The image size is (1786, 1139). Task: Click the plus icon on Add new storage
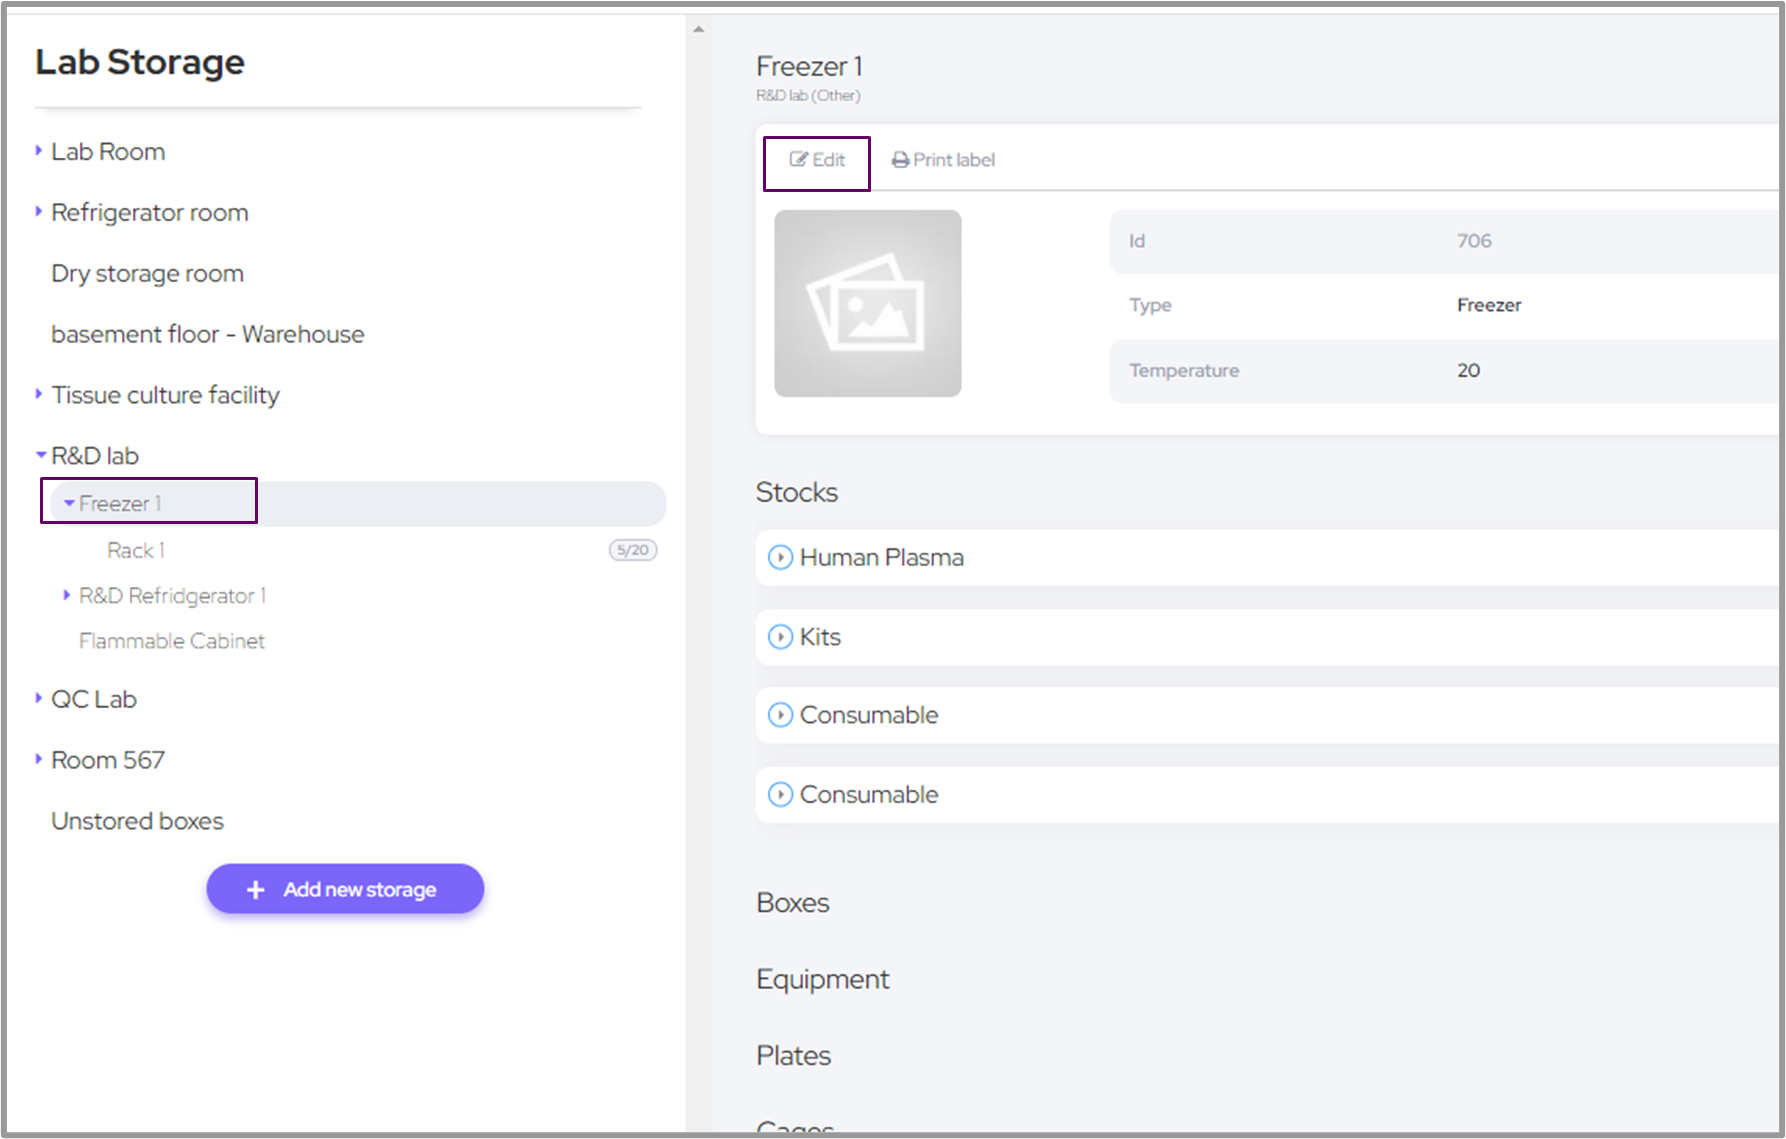click(x=256, y=889)
